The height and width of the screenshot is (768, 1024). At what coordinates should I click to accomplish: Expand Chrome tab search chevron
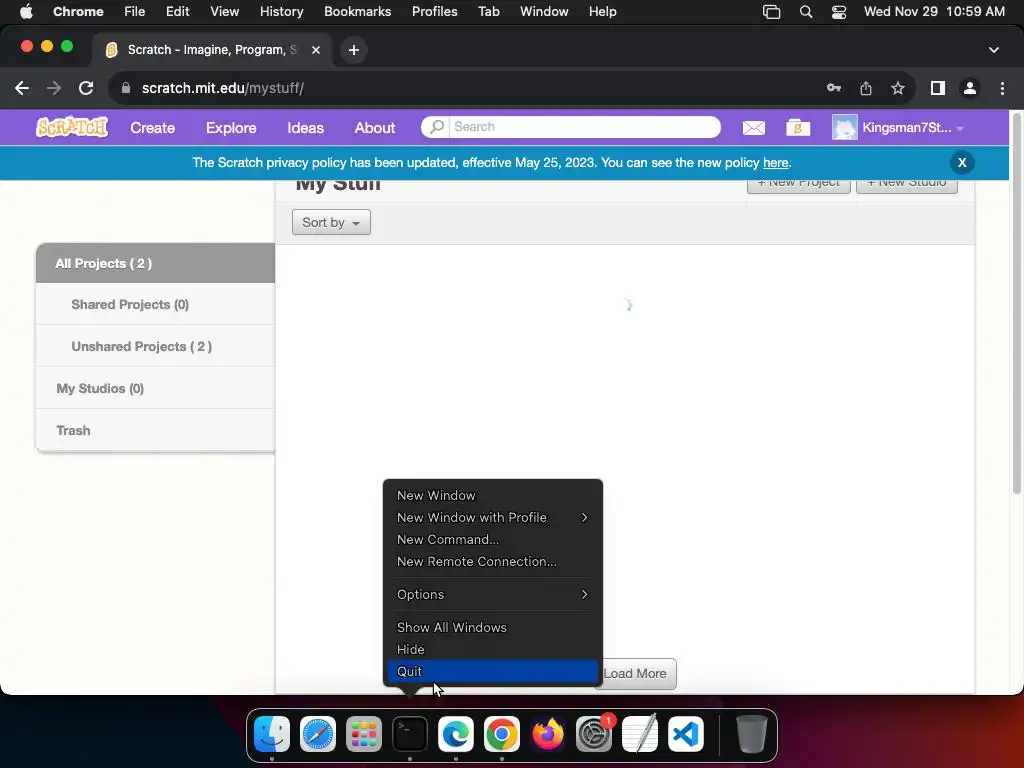click(x=993, y=50)
